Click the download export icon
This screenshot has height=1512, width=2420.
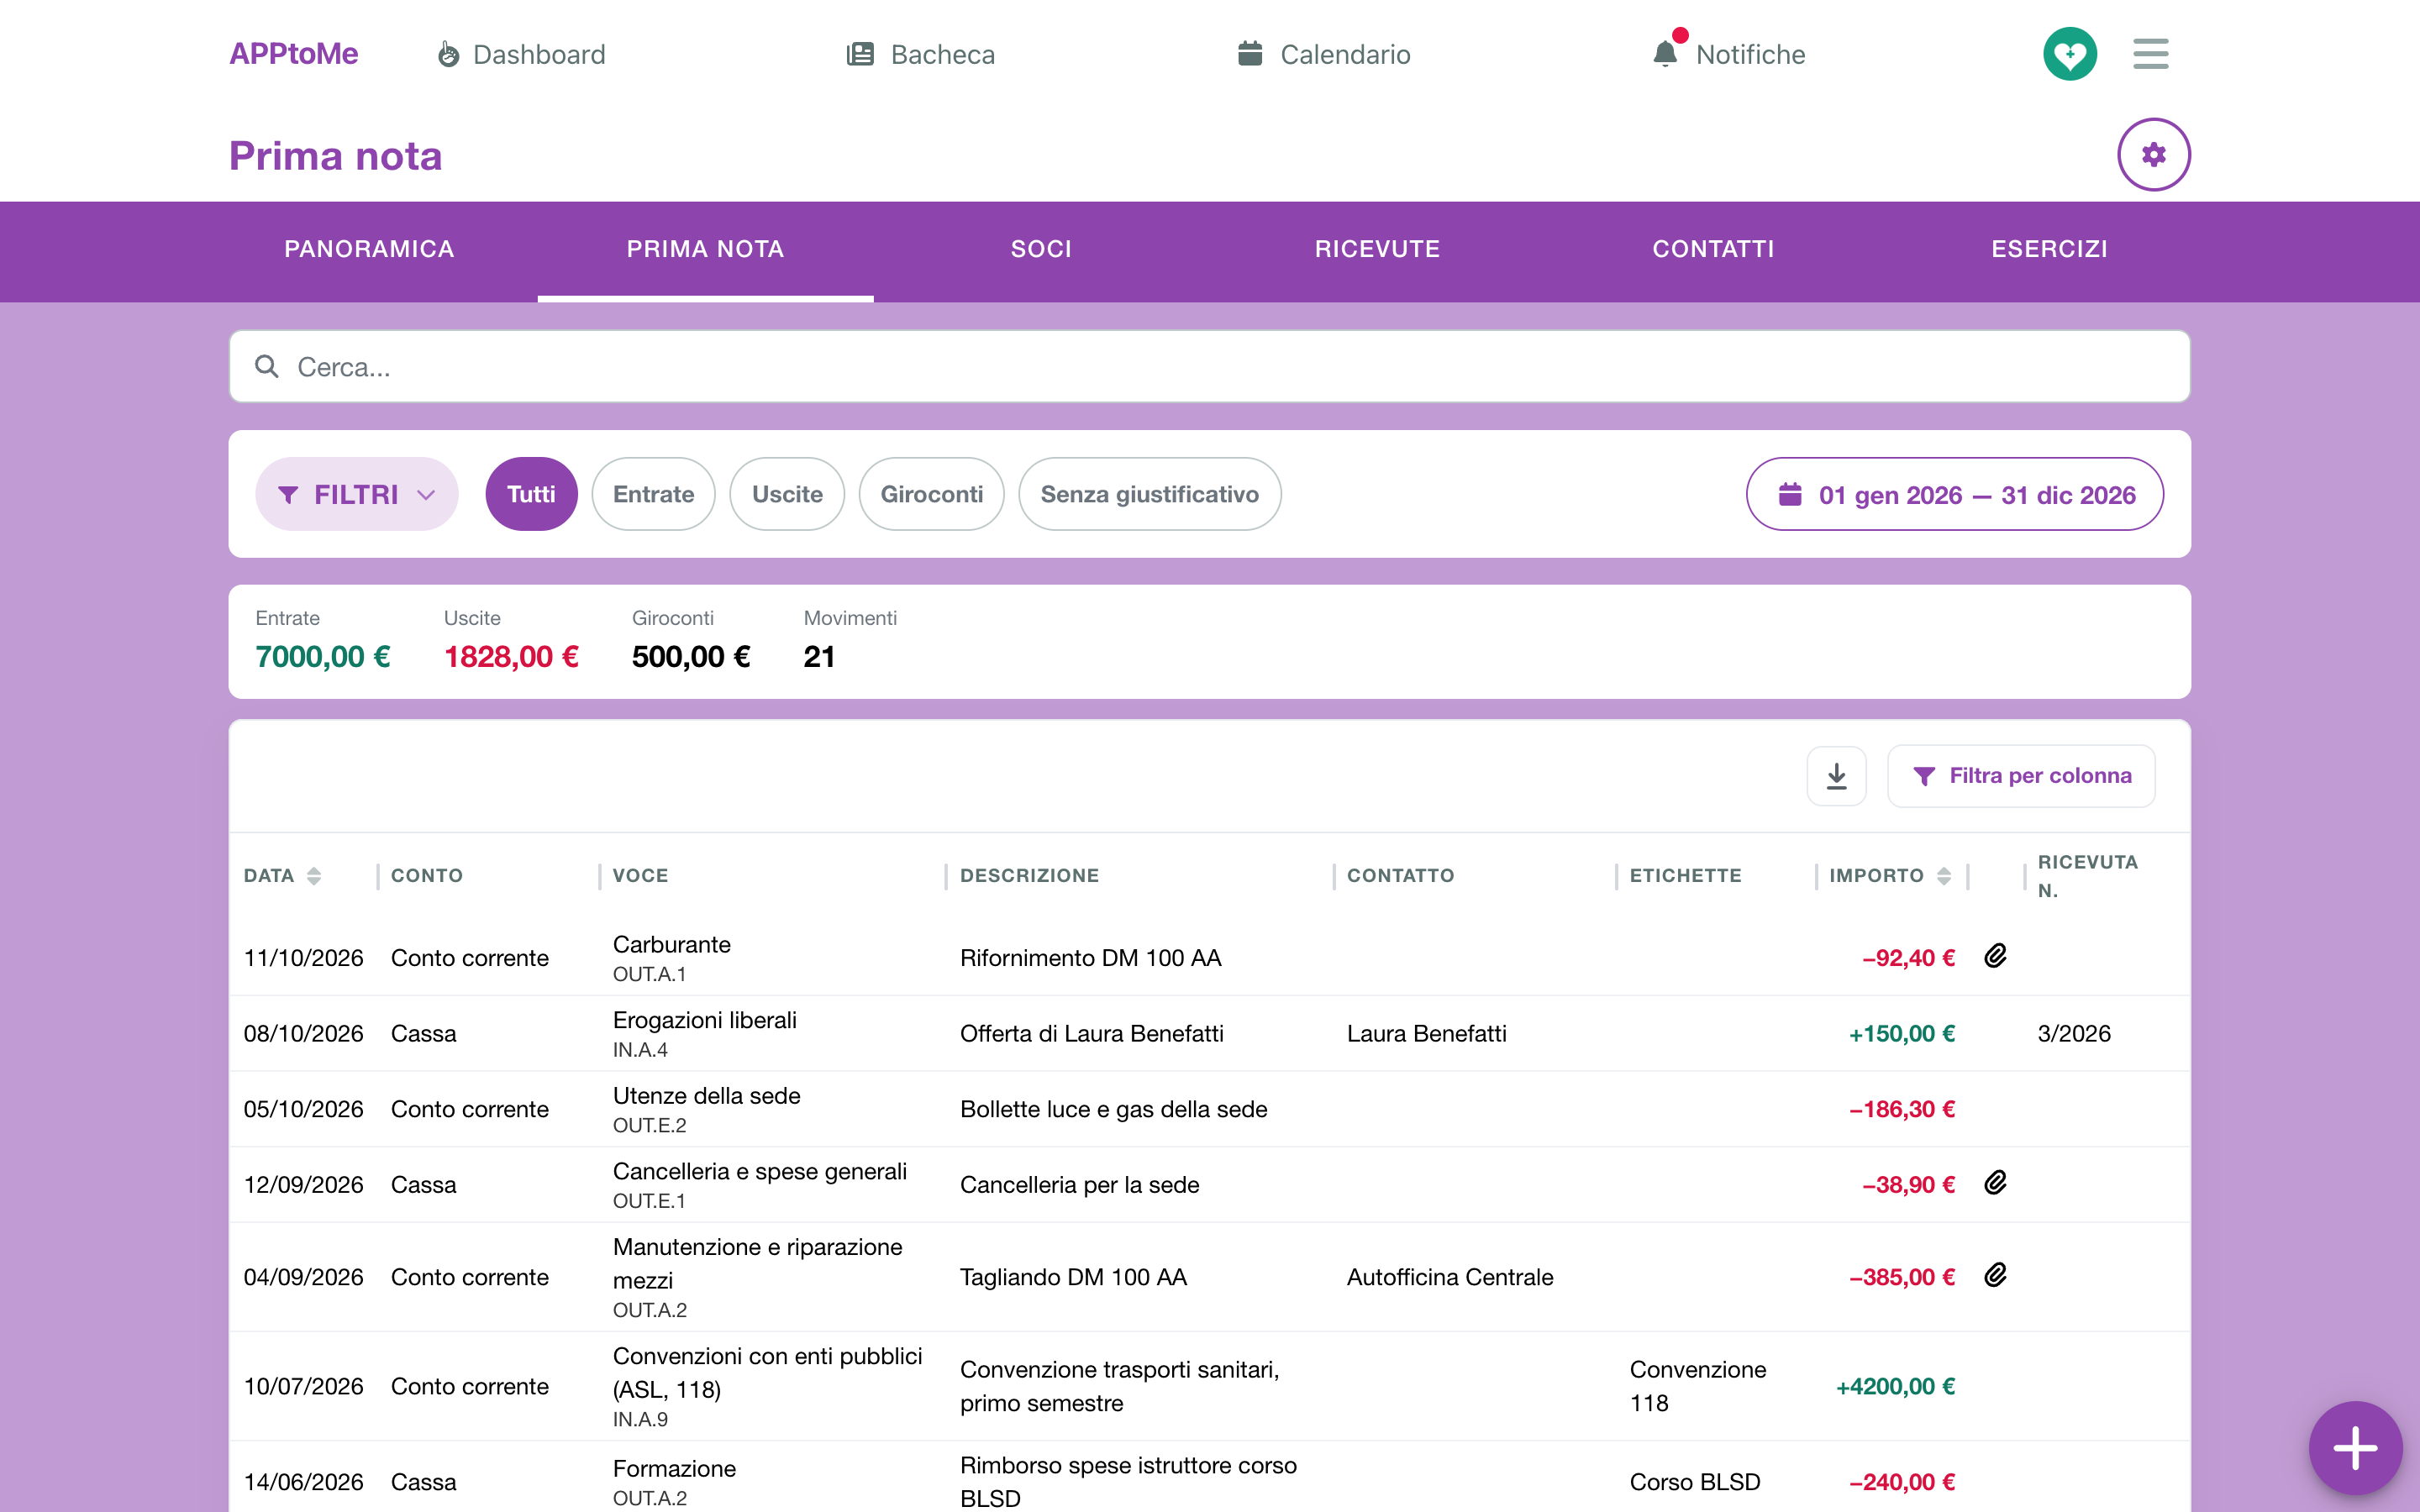point(1836,776)
